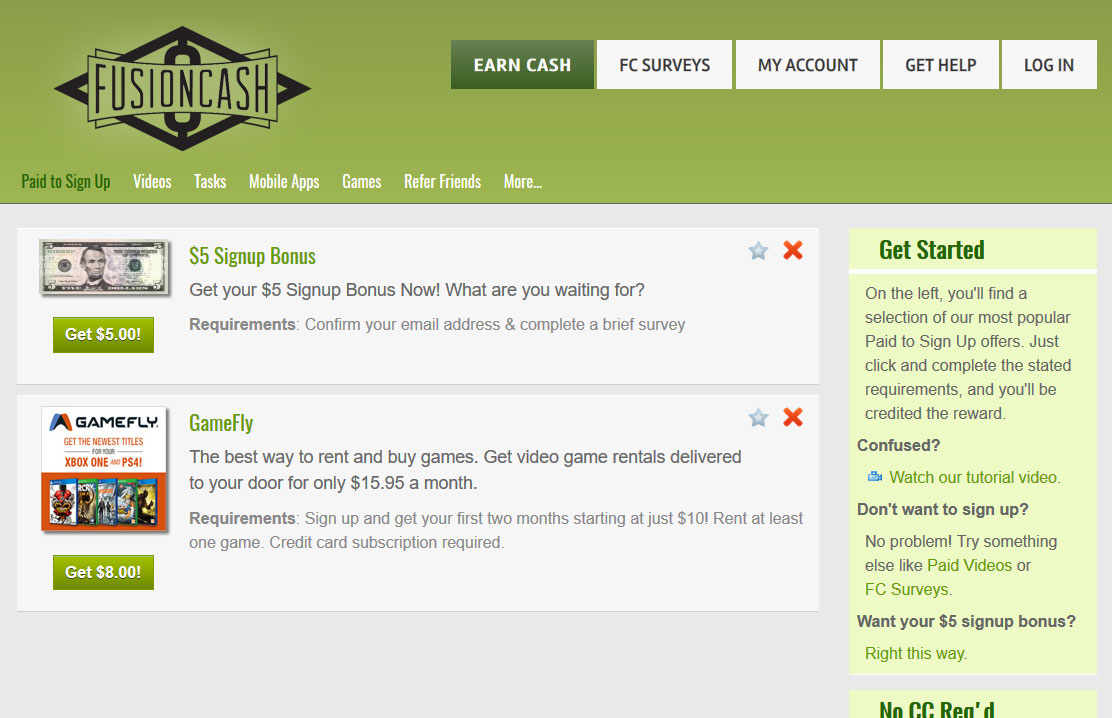The height and width of the screenshot is (718, 1112).
Task: Click the FusionCash logo
Action: (182, 89)
